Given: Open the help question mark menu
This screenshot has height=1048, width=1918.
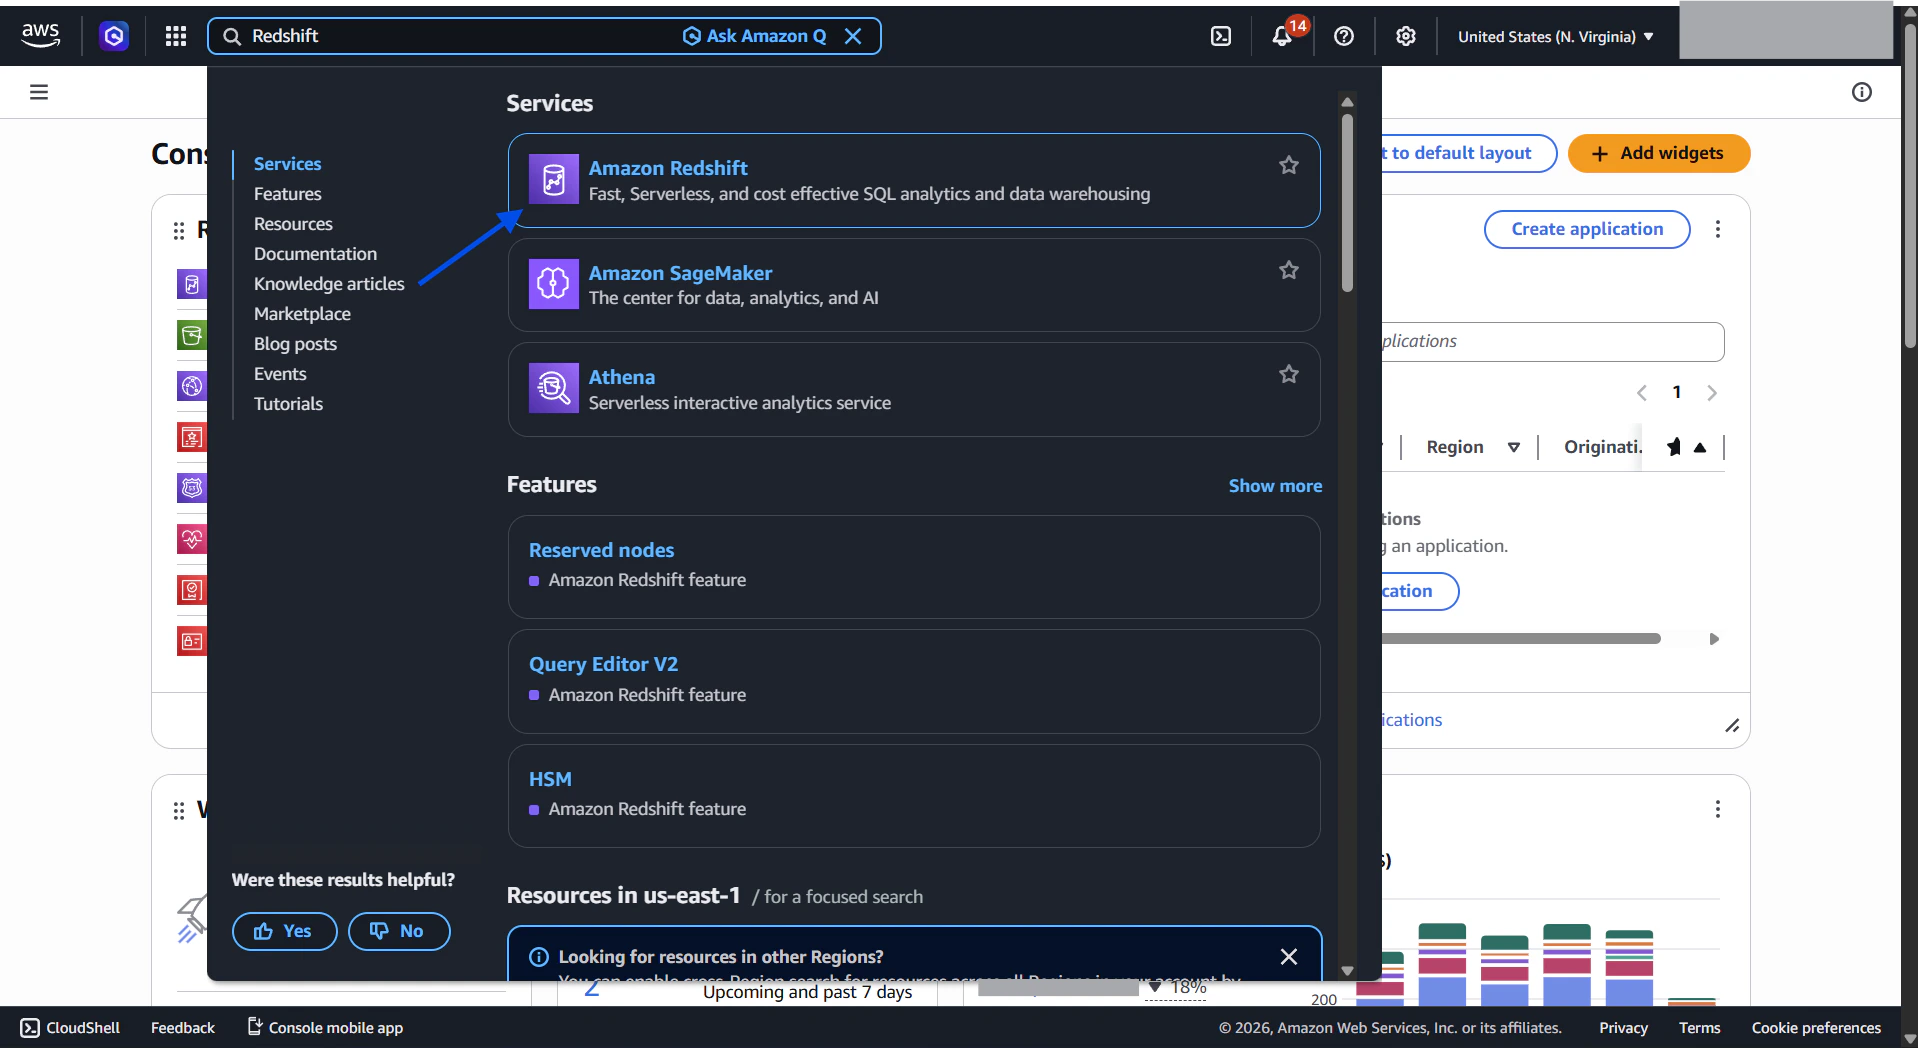Looking at the screenshot, I should (1344, 36).
